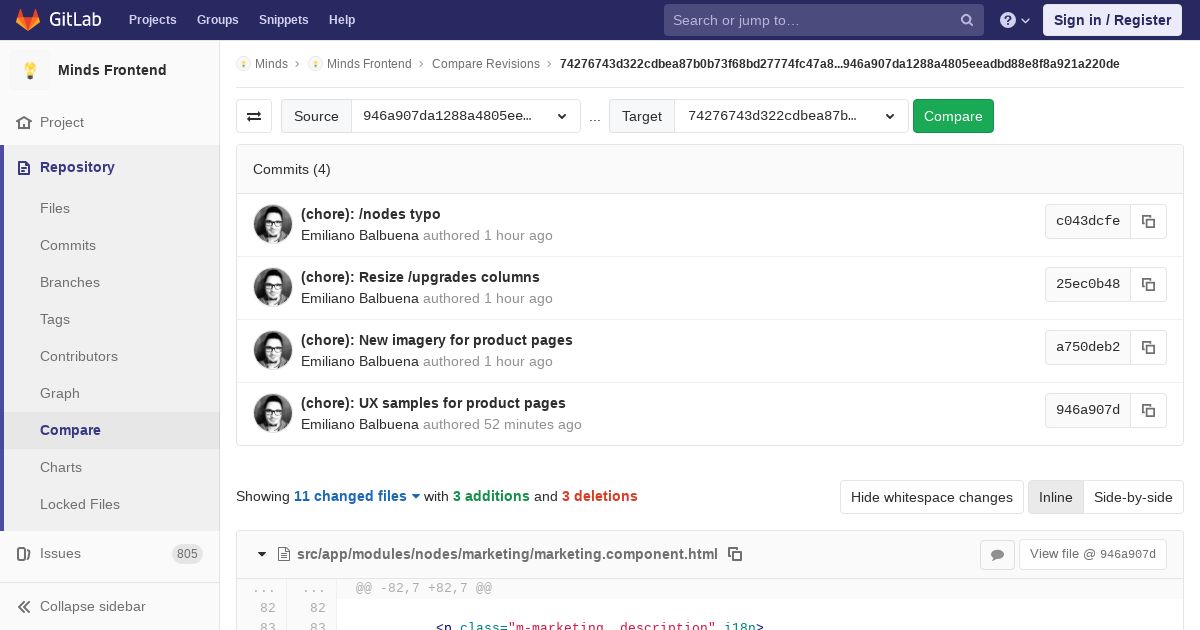The width and height of the screenshot is (1200, 630).
Task: Click Minds Frontend icon in breadcrumb
Action: pos(315,64)
